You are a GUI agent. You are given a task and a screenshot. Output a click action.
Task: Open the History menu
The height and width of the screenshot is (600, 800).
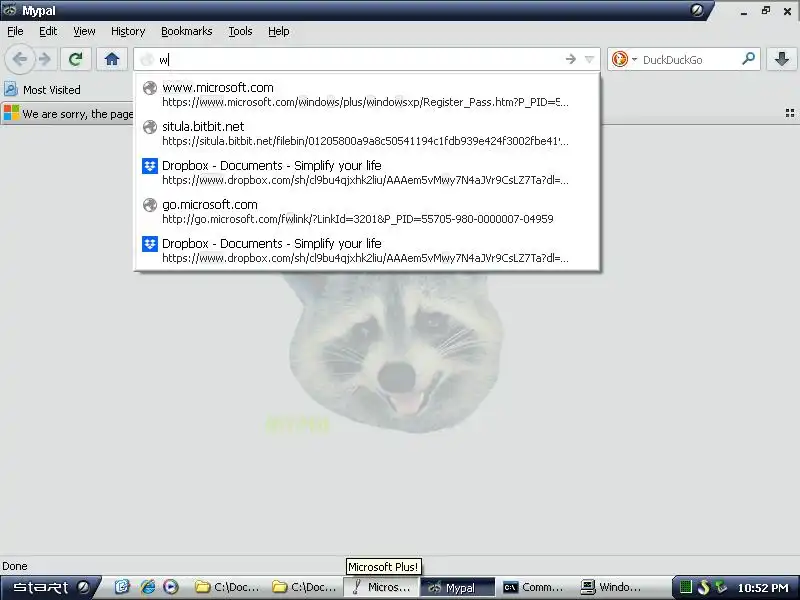(x=128, y=31)
